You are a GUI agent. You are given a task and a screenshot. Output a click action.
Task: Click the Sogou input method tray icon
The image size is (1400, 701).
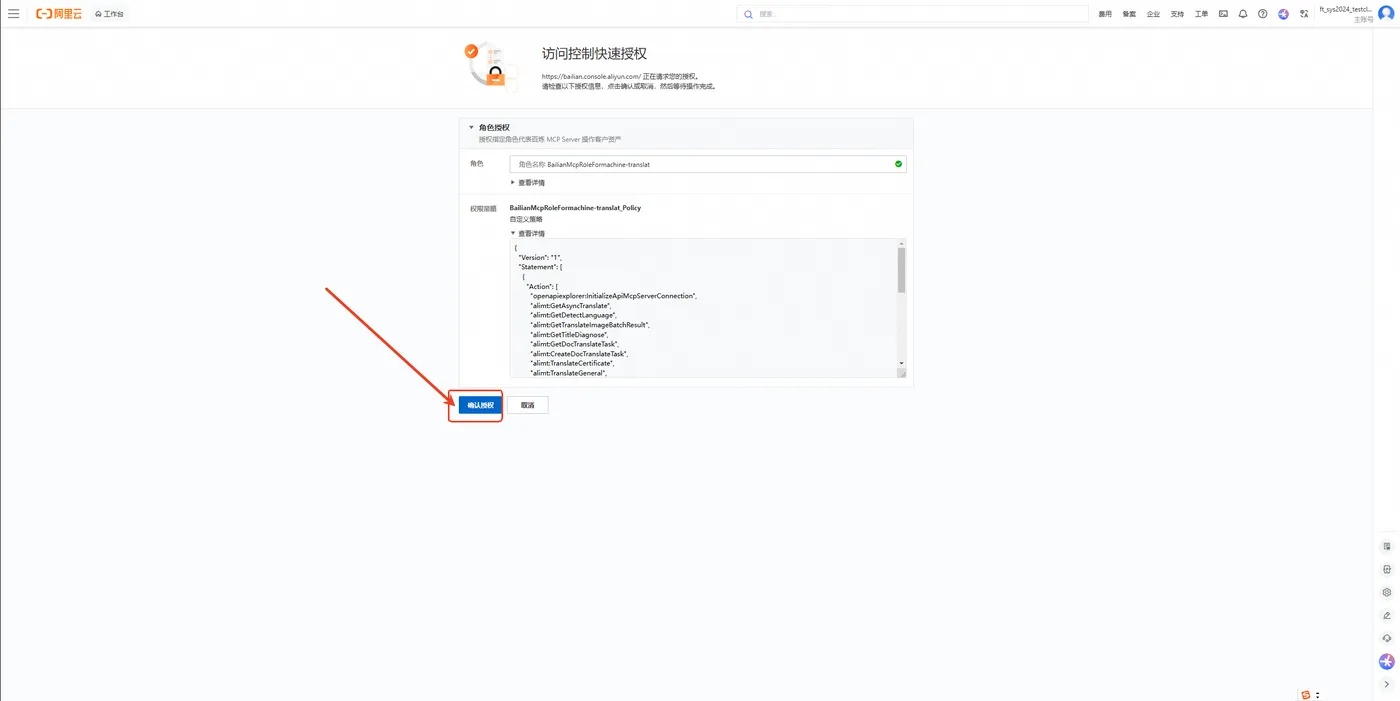[1306, 694]
